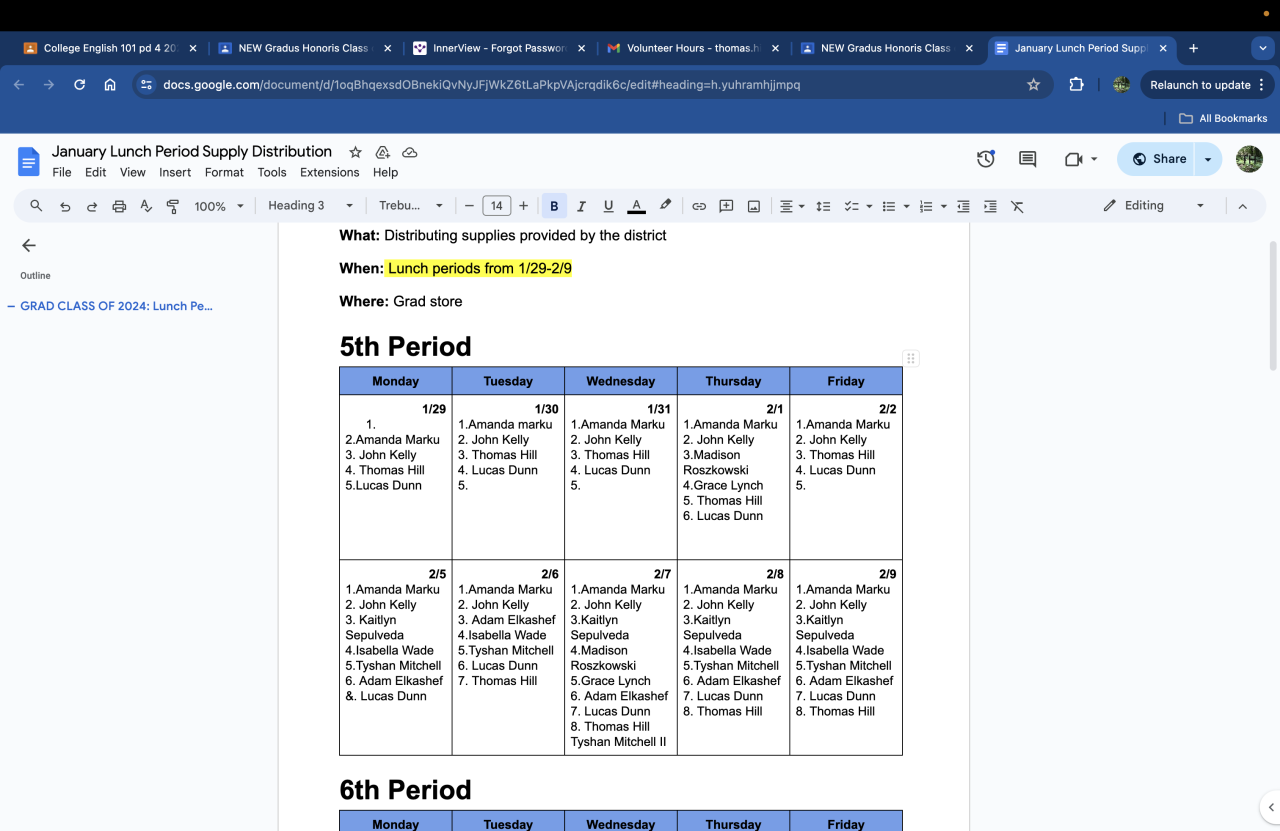
Task: Open the Format menu
Action: coord(224,172)
